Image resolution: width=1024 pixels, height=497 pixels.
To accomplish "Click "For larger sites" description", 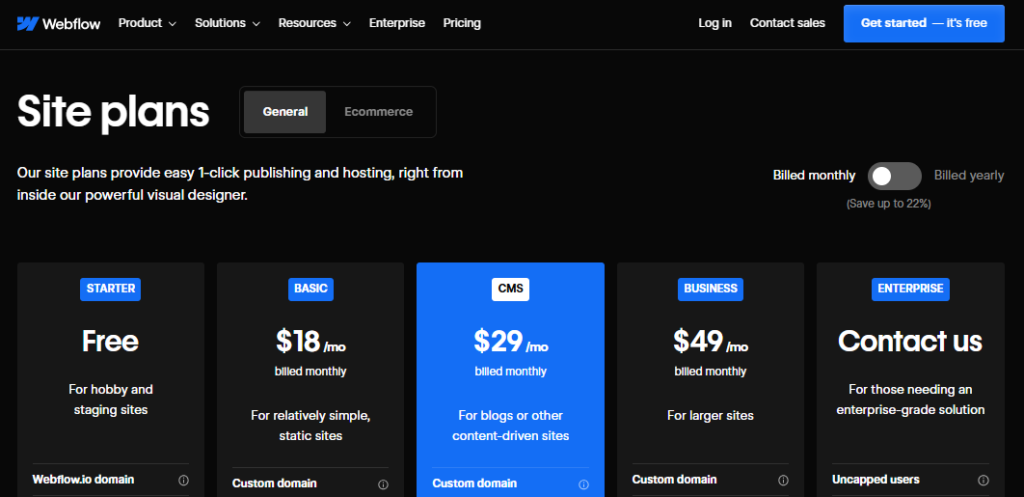I will (711, 415).
